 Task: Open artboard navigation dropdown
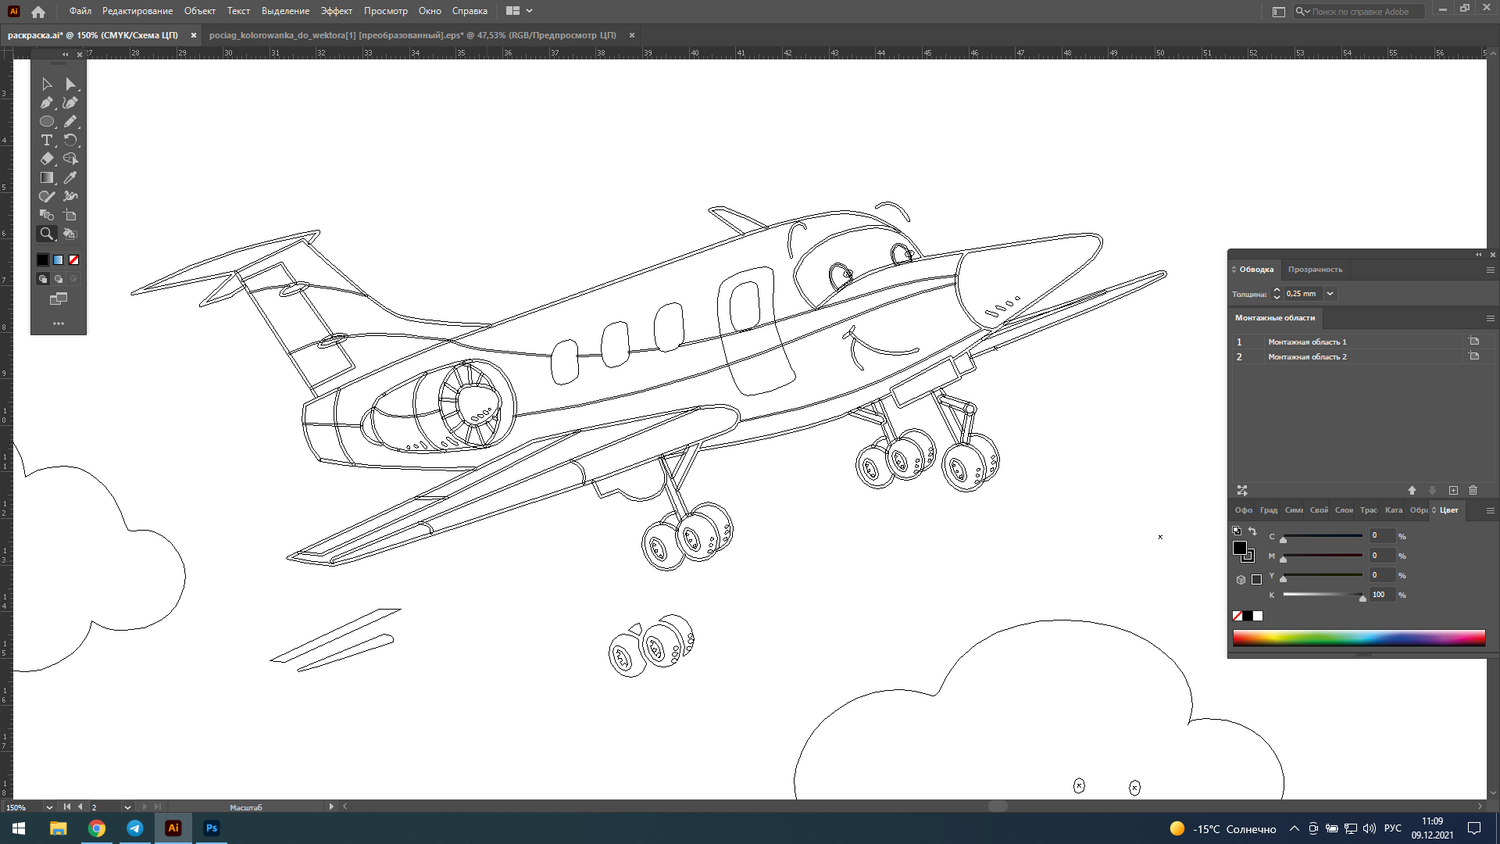pos(127,807)
